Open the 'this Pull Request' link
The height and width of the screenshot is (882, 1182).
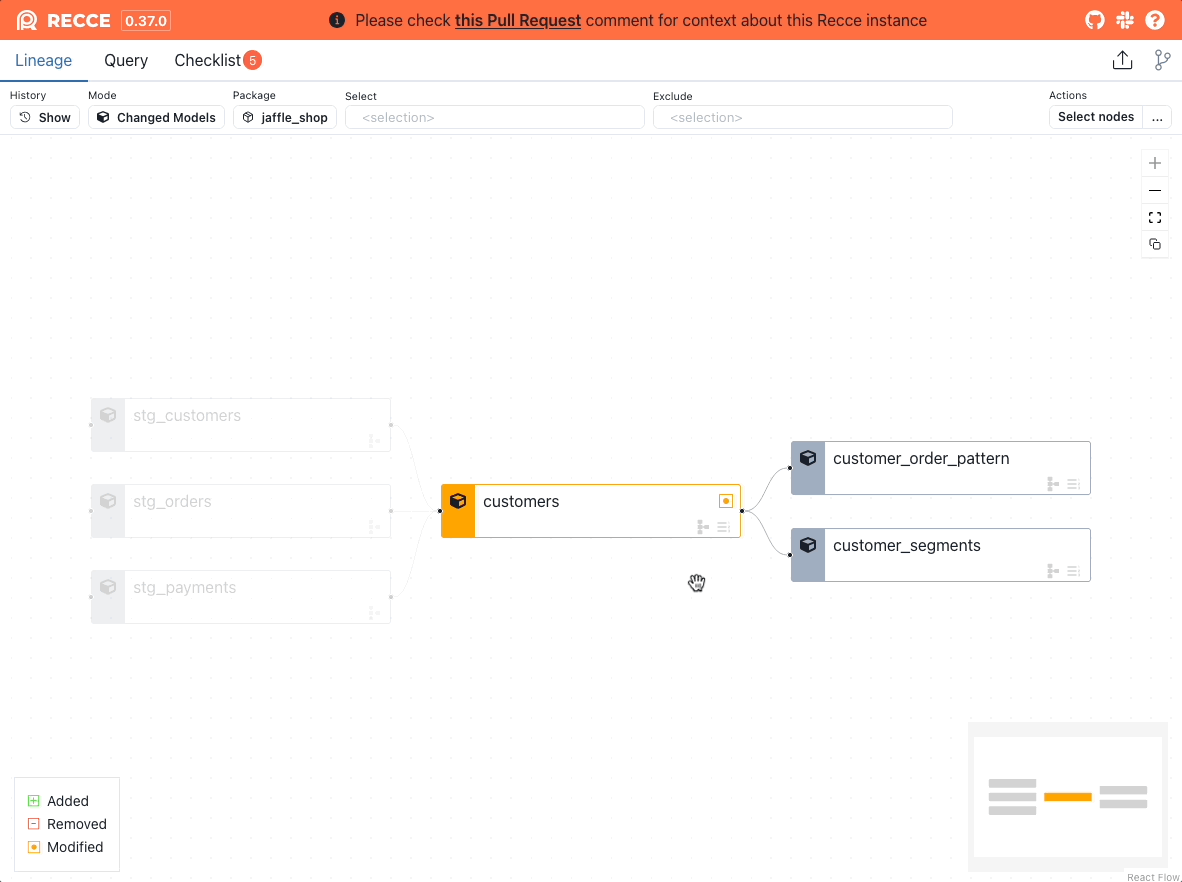[518, 20]
